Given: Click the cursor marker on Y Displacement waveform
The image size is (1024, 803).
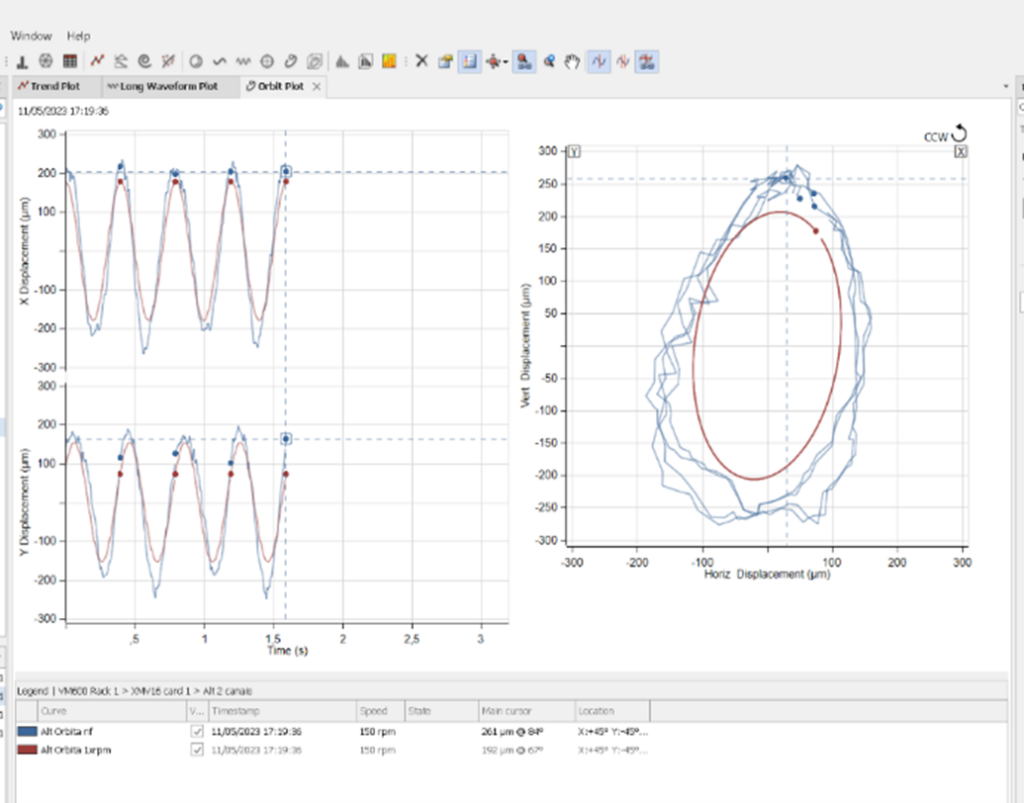Looking at the screenshot, I should [286, 439].
